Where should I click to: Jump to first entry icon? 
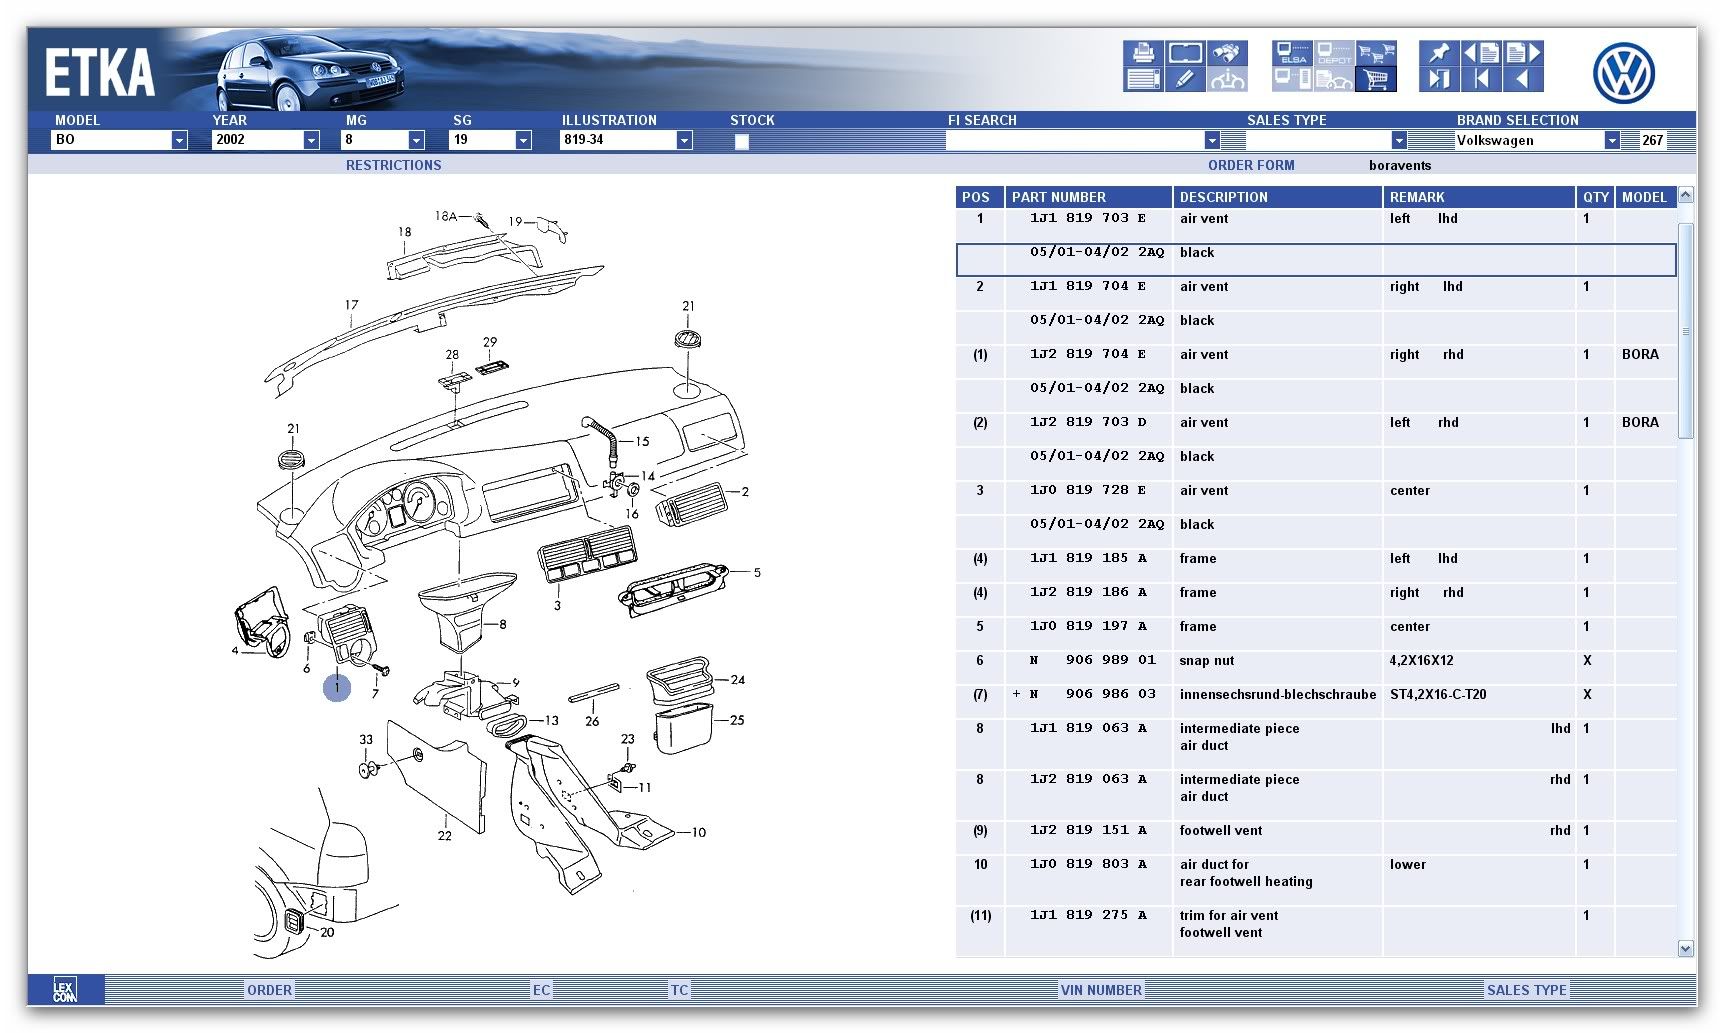click(x=1481, y=79)
